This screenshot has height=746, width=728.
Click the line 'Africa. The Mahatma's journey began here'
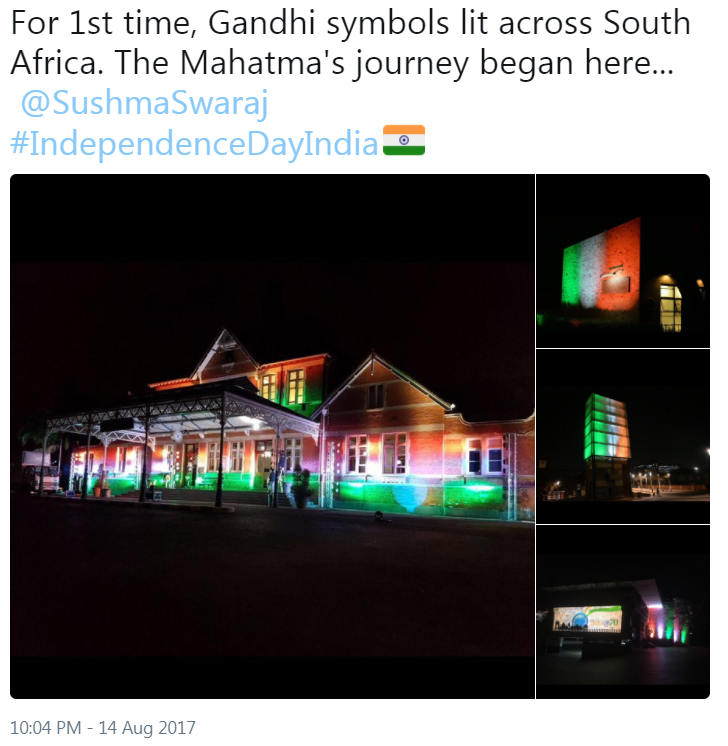tap(342, 62)
